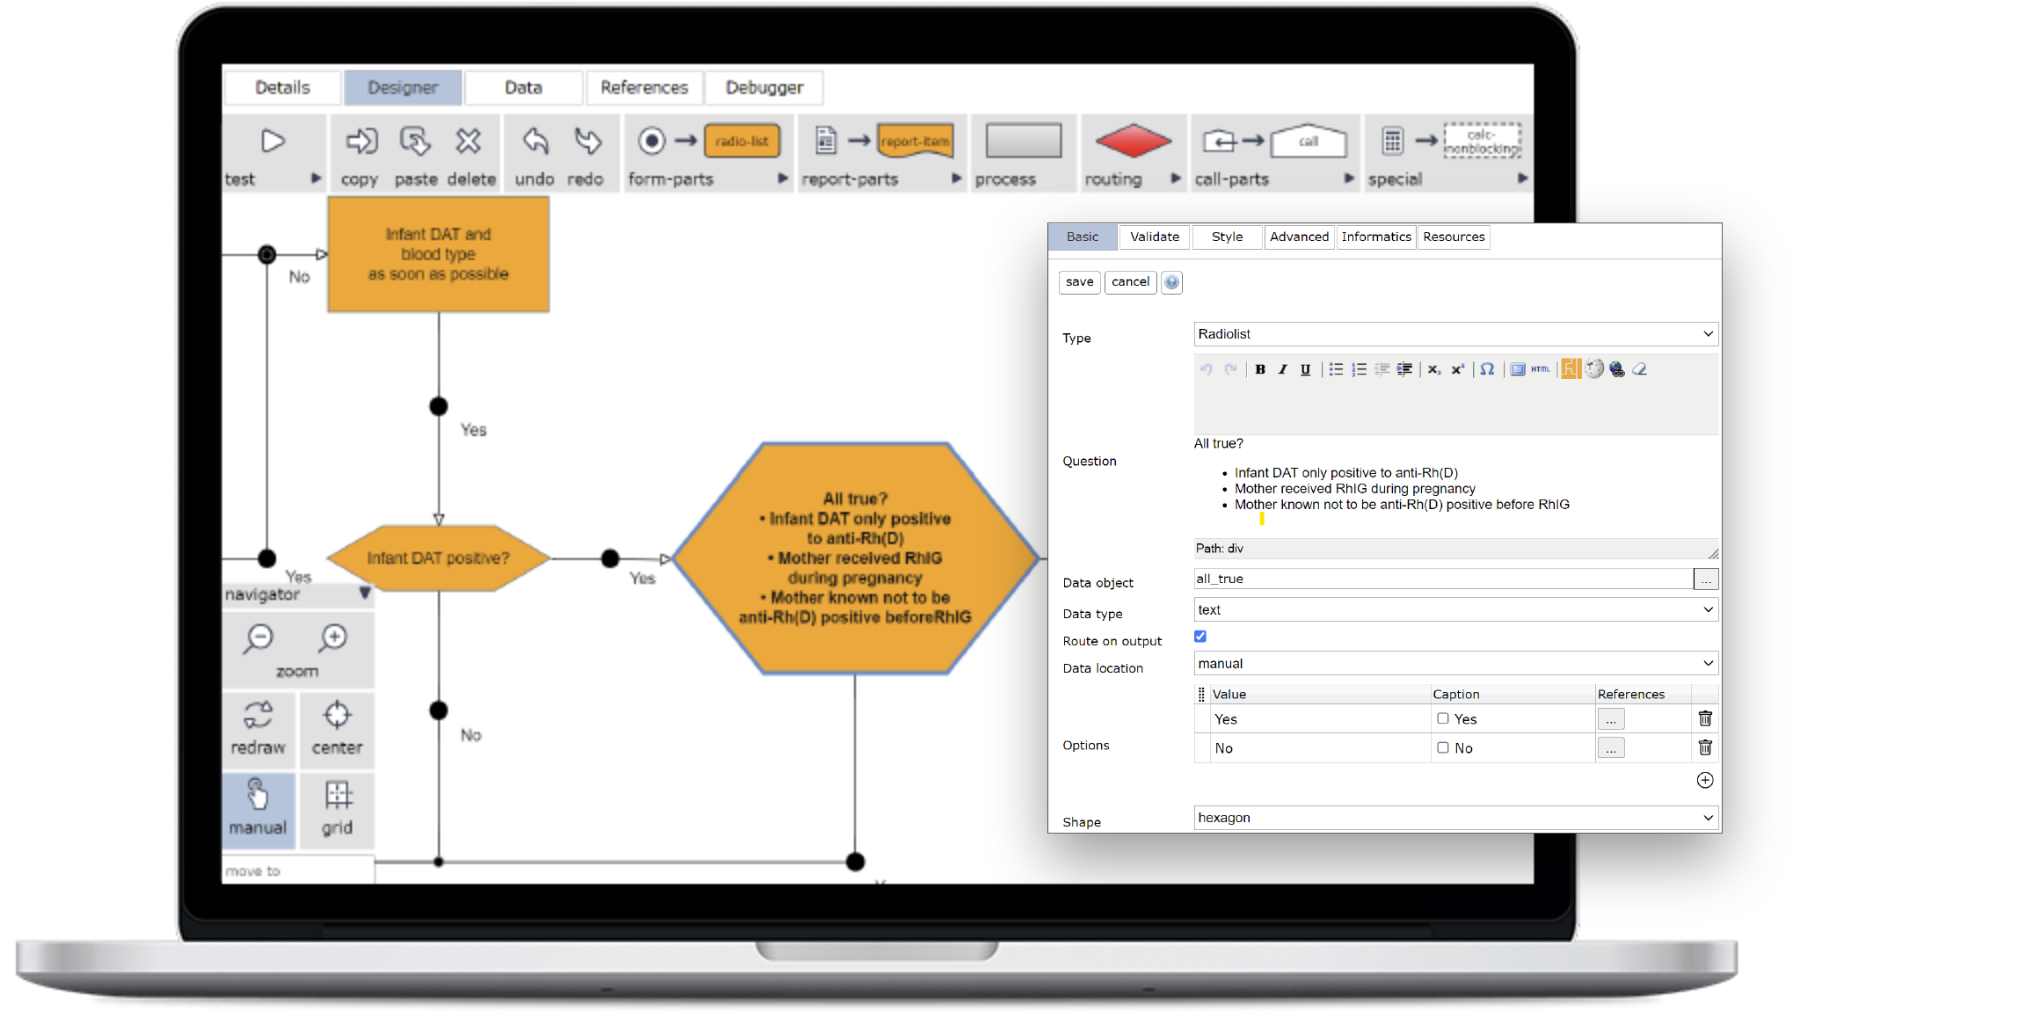The width and height of the screenshot is (2020, 1030).
Task: Check the Yes caption checkbox
Action: (x=1443, y=718)
